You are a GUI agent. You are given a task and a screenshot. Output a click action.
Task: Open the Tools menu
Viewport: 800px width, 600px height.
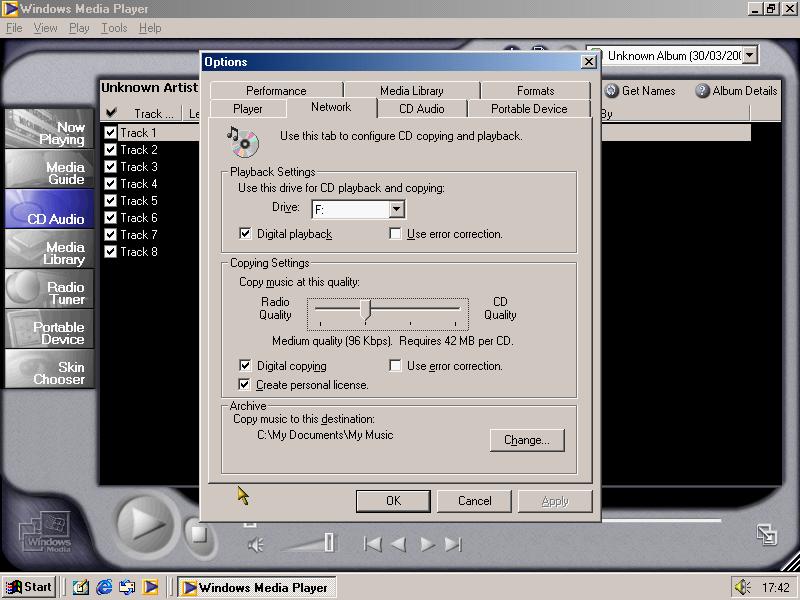(x=114, y=28)
